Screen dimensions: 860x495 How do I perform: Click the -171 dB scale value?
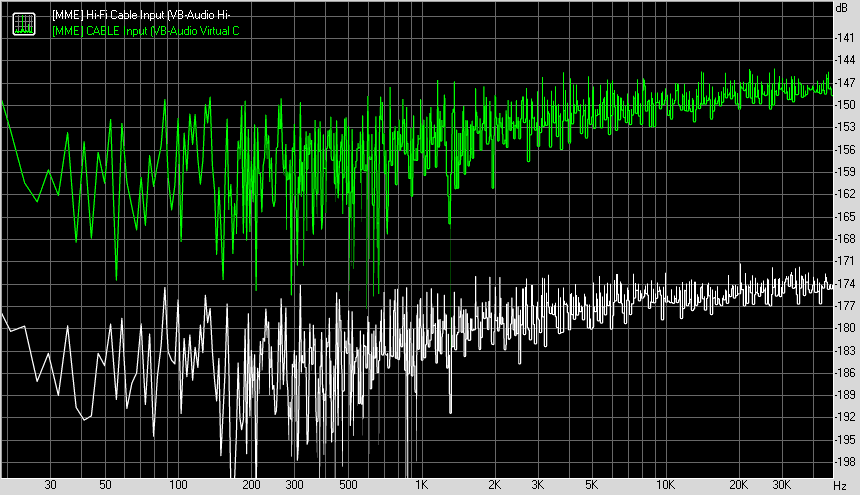(845, 261)
